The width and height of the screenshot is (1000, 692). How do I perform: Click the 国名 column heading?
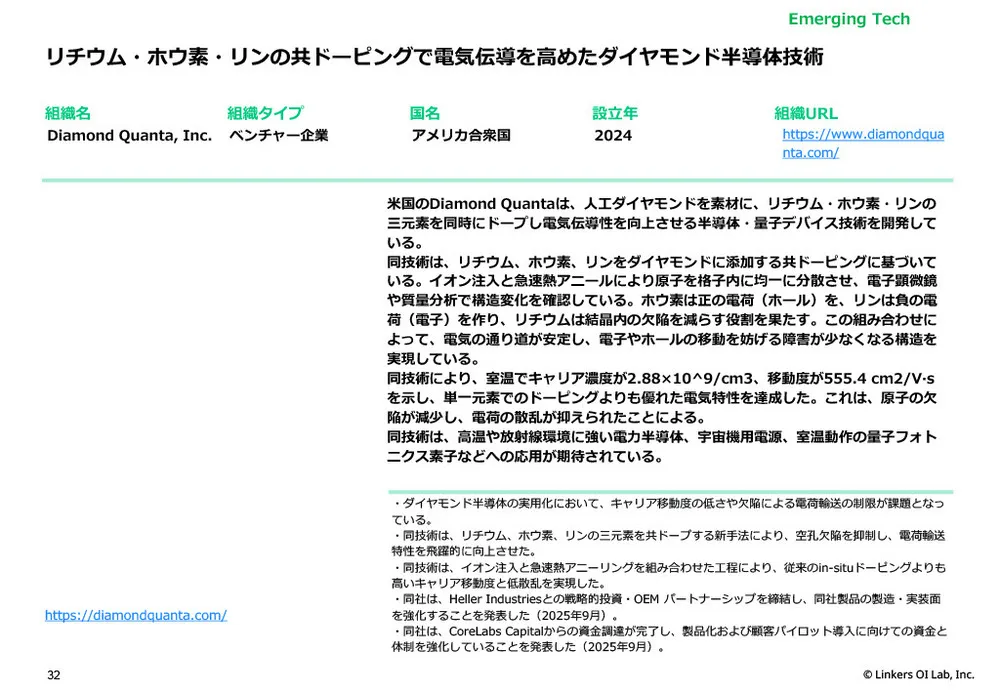(x=424, y=113)
